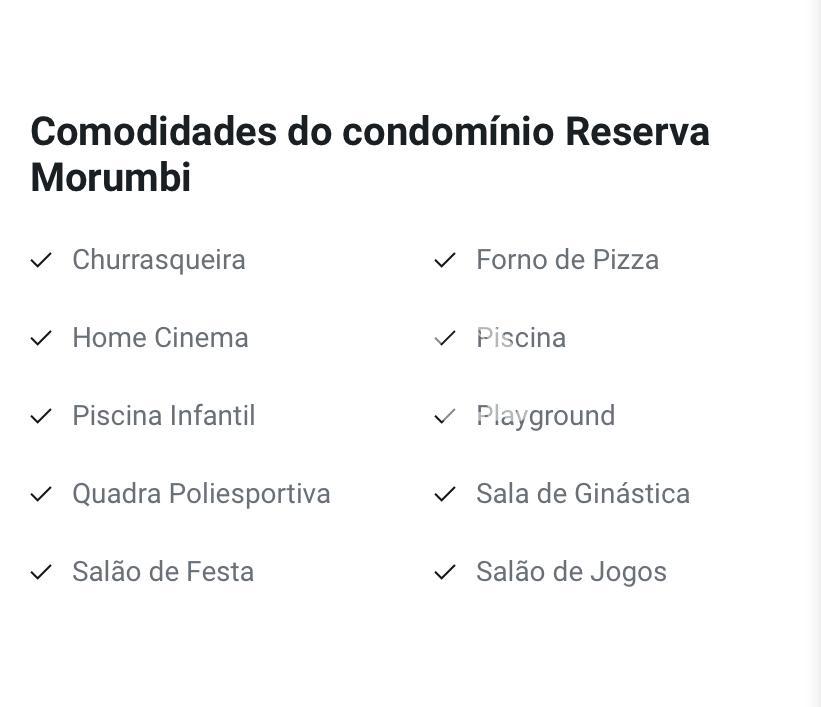Click the checkmark icon beside Piscina Infantil

click(41, 416)
